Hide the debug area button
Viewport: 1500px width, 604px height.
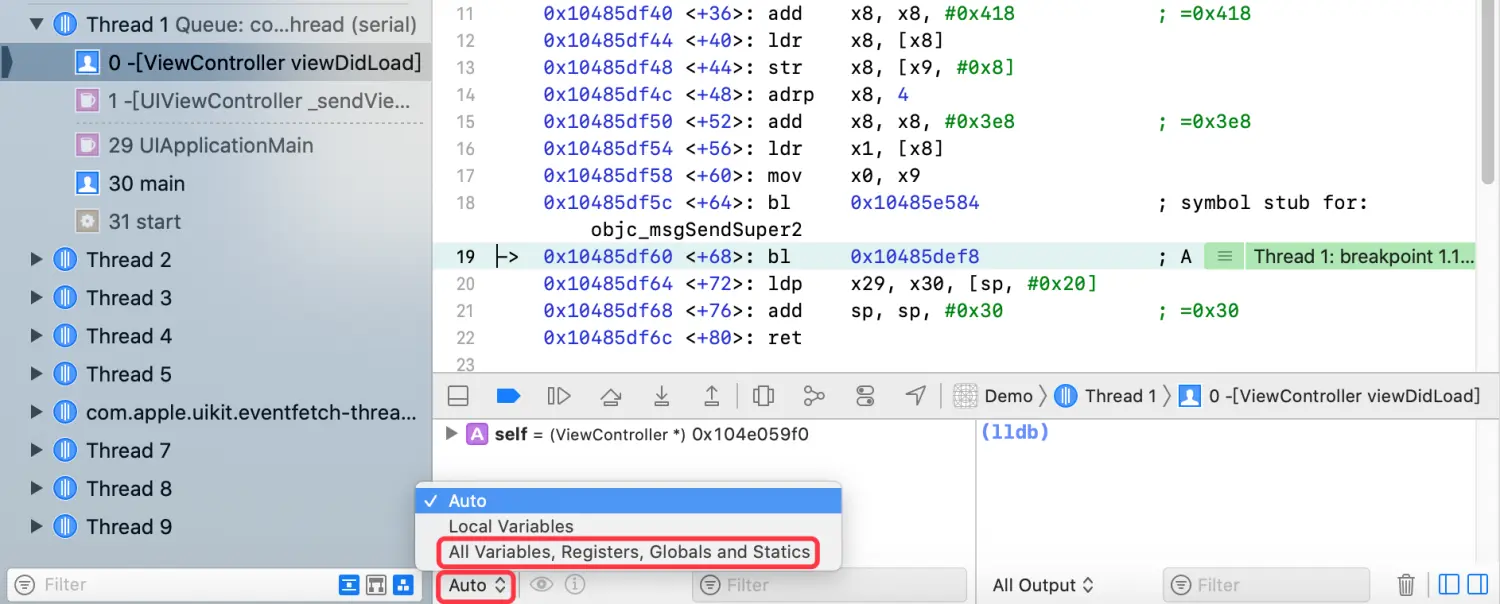458,396
